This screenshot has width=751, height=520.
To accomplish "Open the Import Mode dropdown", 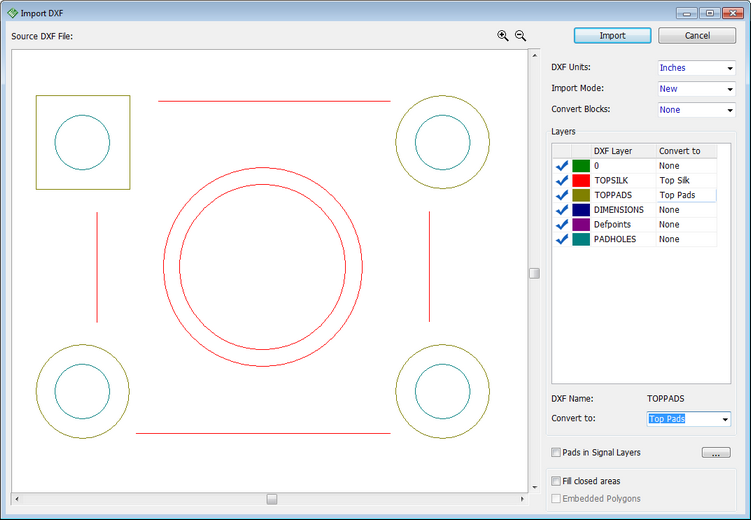I will coord(696,89).
